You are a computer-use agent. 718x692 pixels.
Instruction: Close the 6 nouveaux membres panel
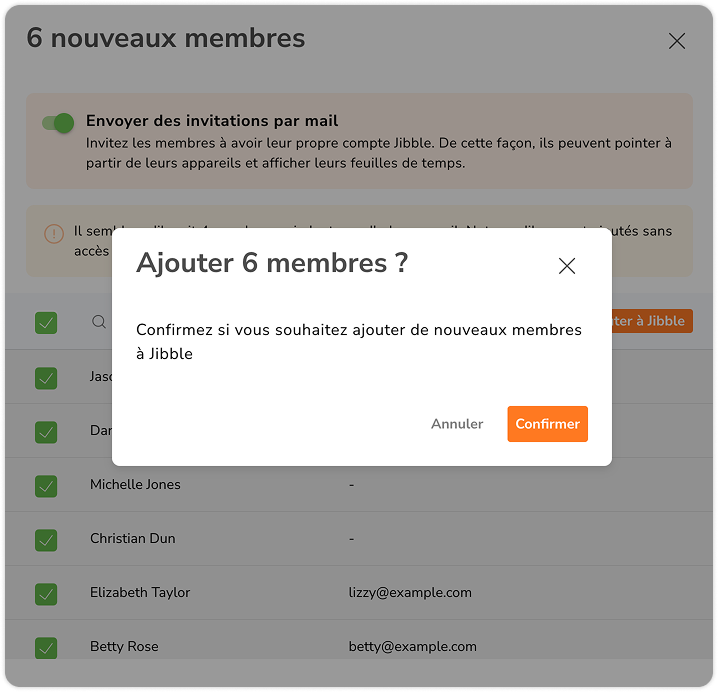point(677,41)
